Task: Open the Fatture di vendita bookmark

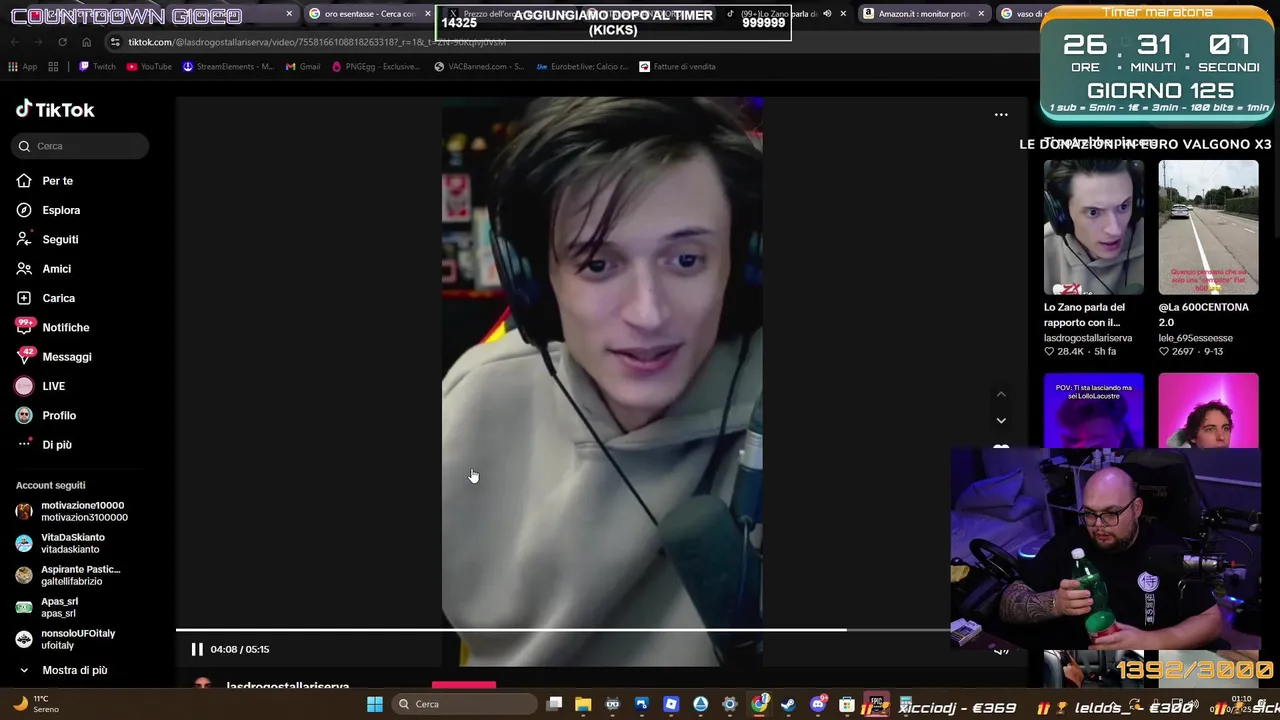Action: 678,67
